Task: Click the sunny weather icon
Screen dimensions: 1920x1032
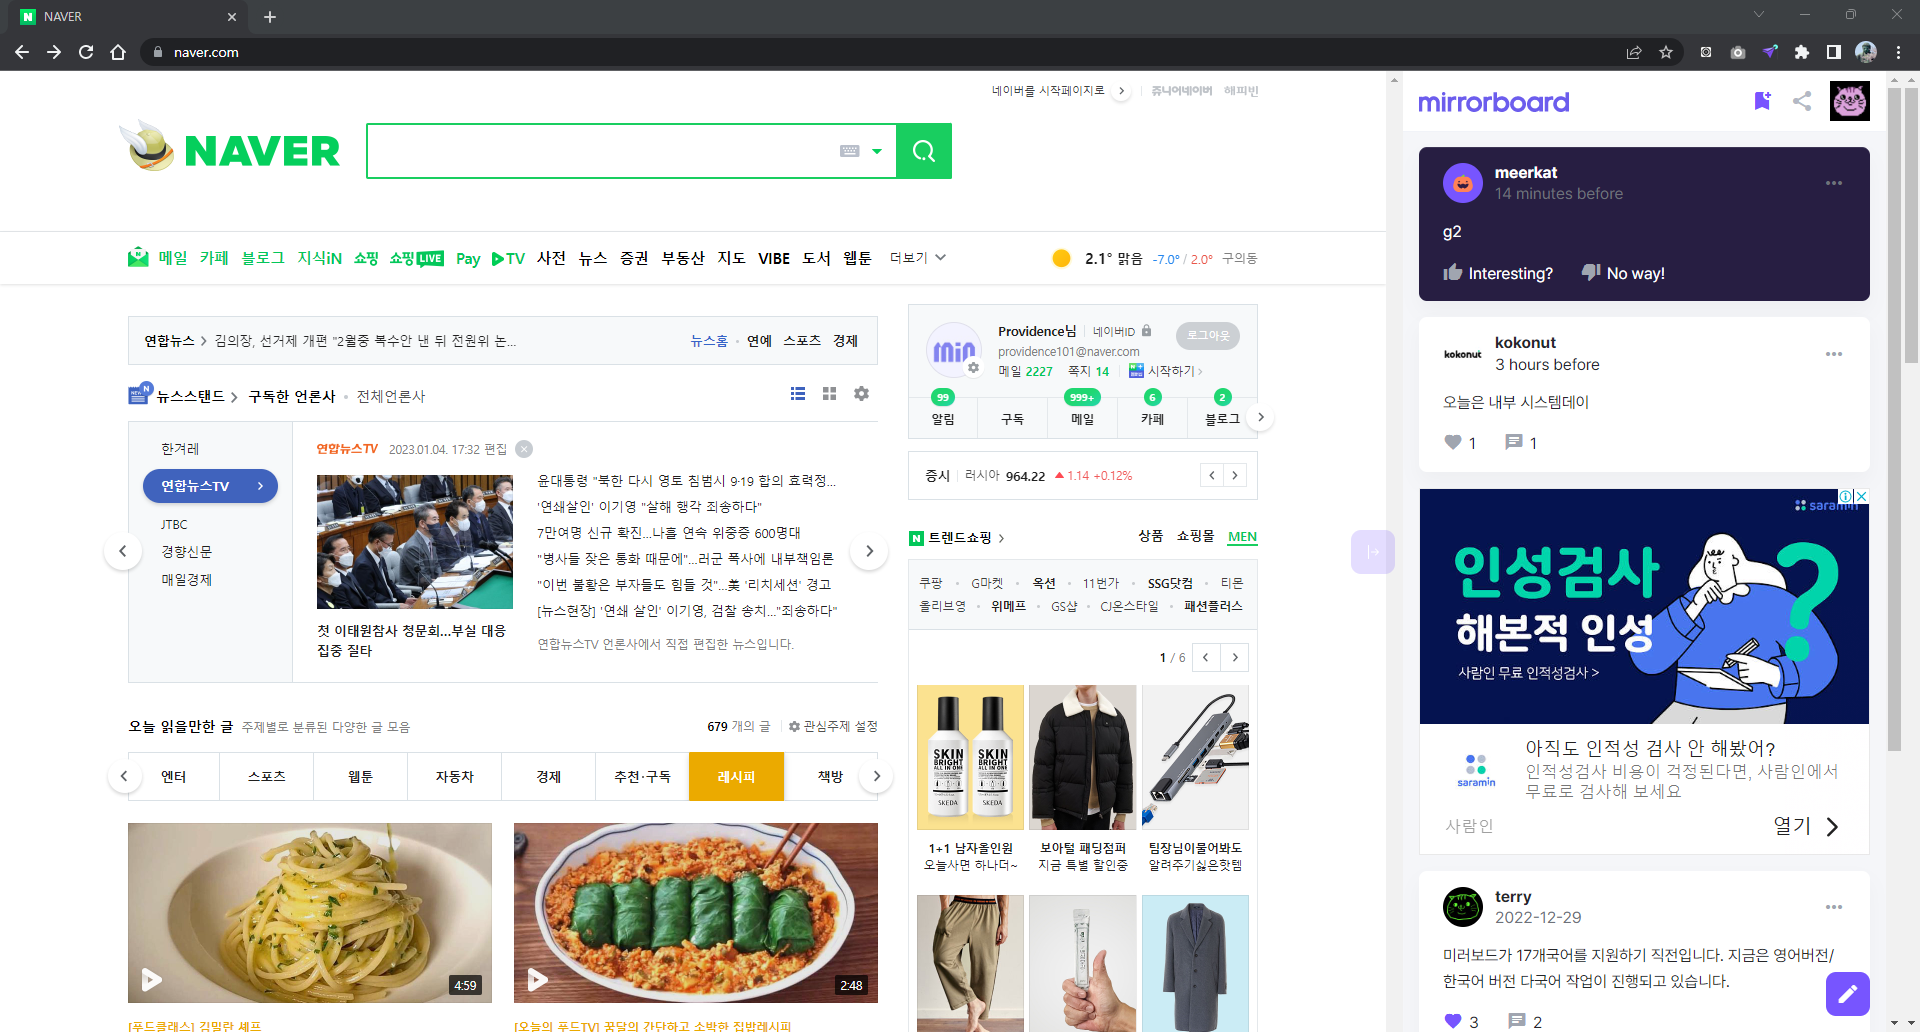Action: [1061, 258]
